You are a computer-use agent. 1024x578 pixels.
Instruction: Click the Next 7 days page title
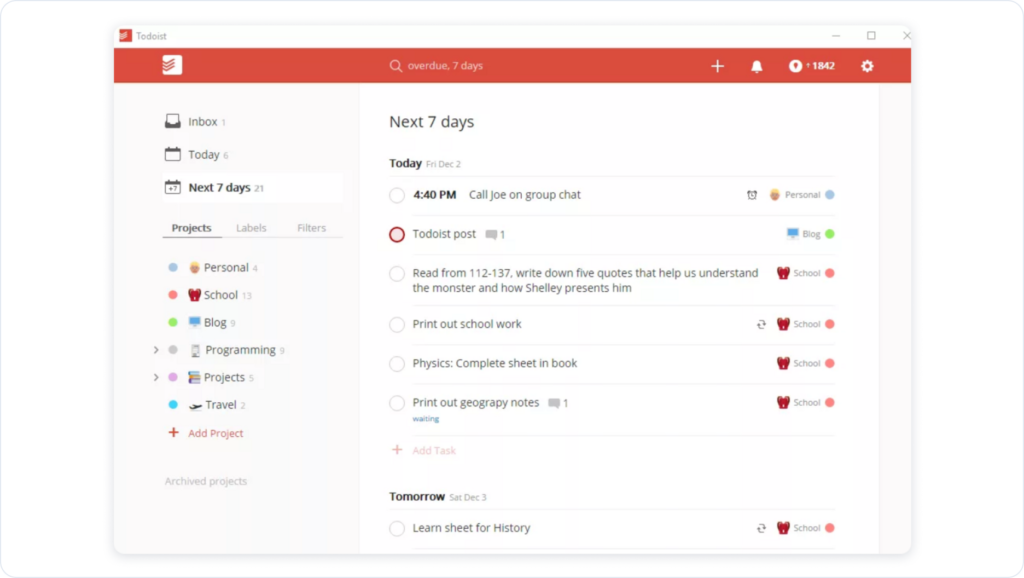[432, 121]
